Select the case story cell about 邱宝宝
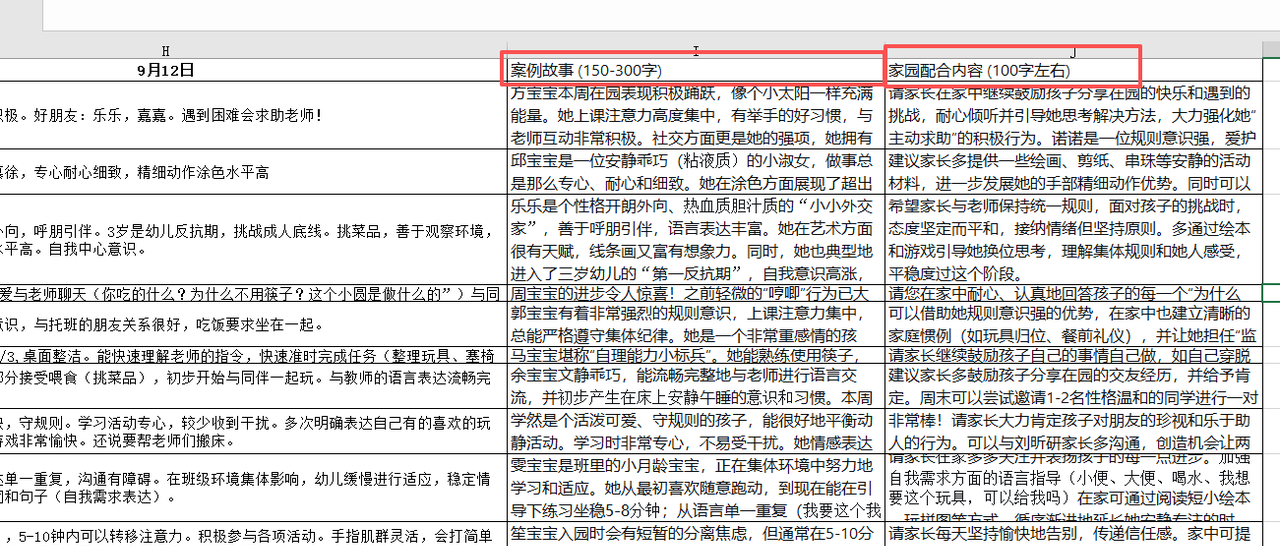The width and height of the screenshot is (1280, 546). point(696,172)
